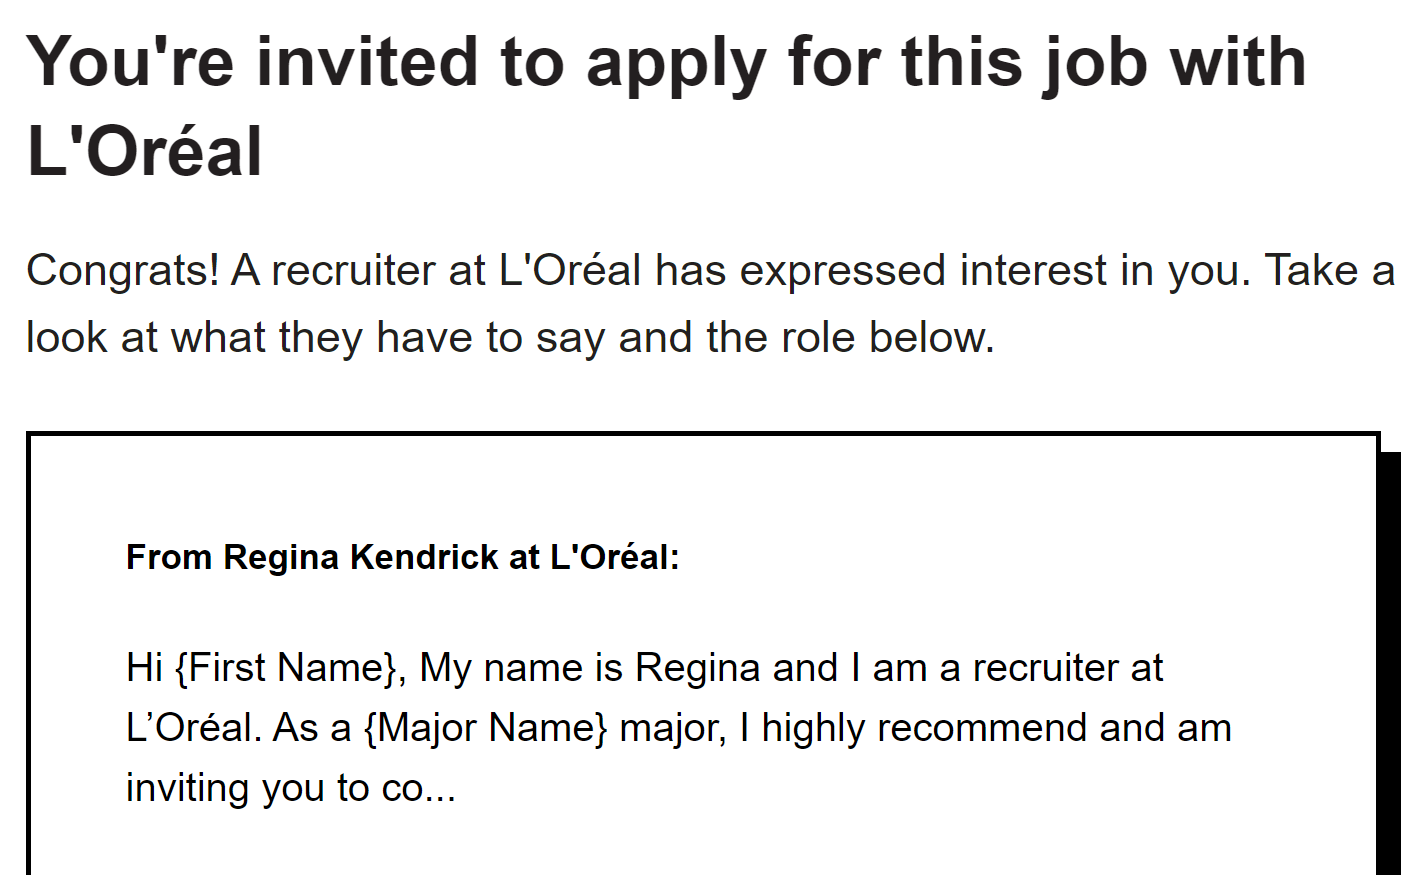Click the name "Regina Kendrick" in sender line
Viewport: 1420px width, 875px height.
(x=360, y=557)
